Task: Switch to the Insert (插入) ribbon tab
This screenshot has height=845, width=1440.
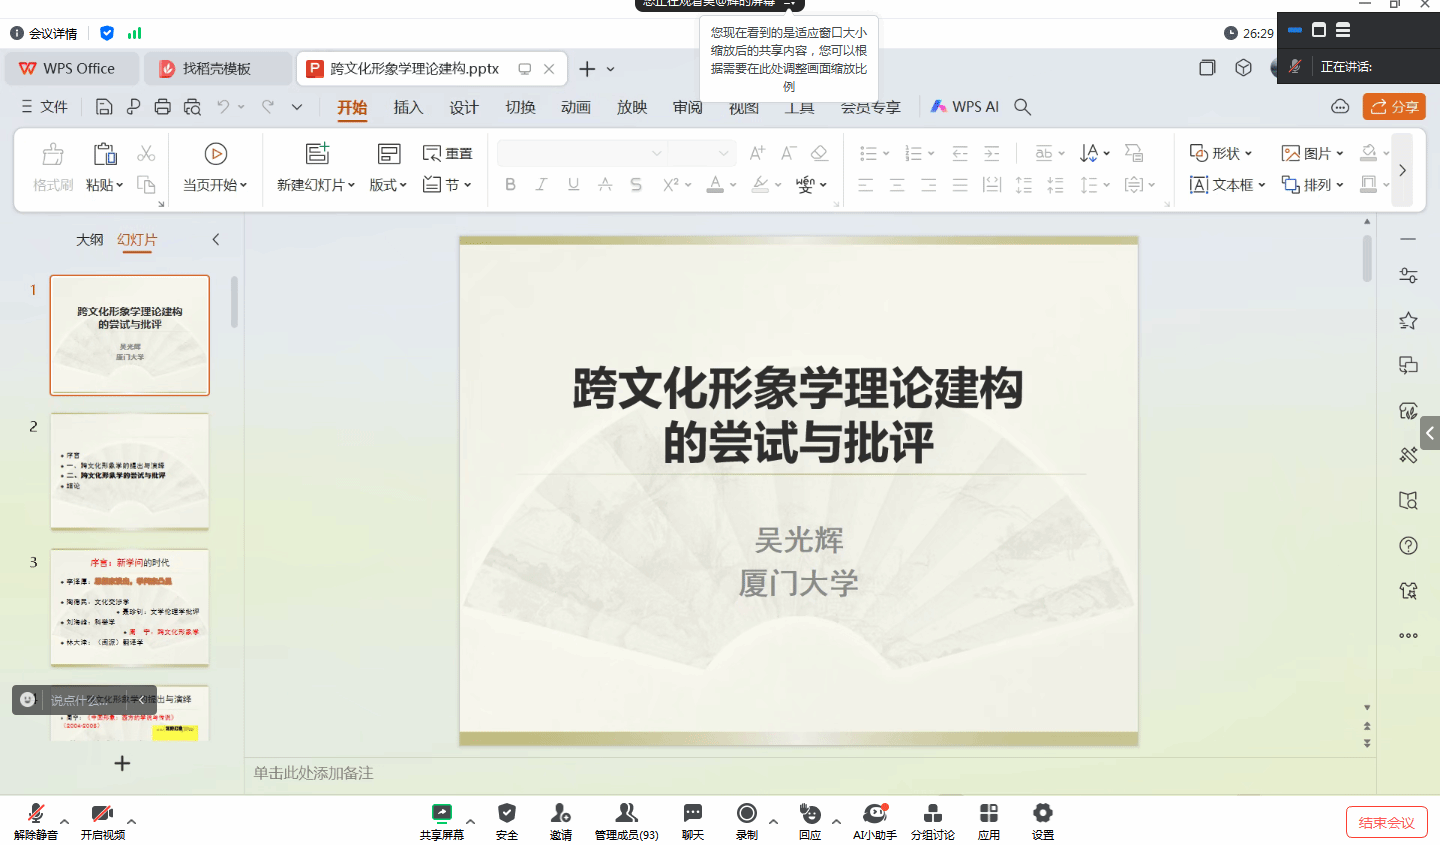Action: pyautogui.click(x=408, y=107)
